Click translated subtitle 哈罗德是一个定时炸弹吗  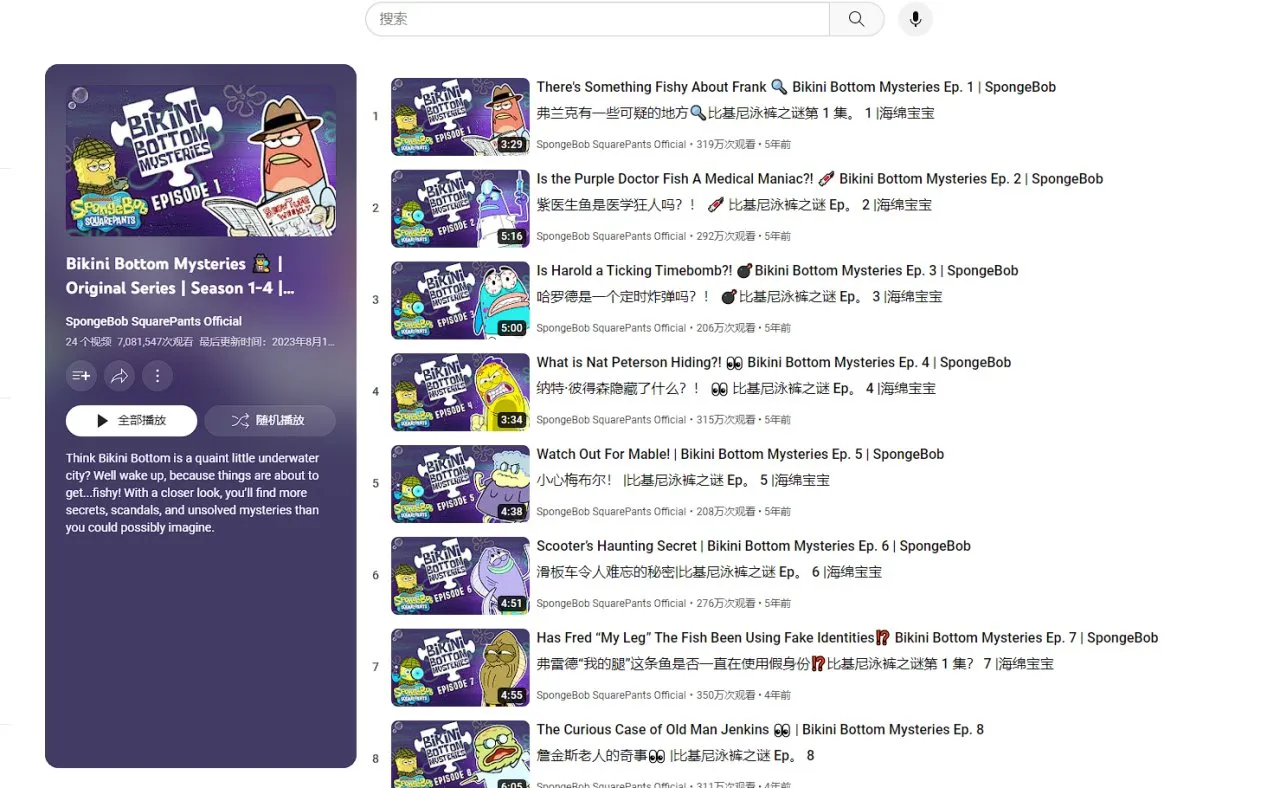click(739, 297)
